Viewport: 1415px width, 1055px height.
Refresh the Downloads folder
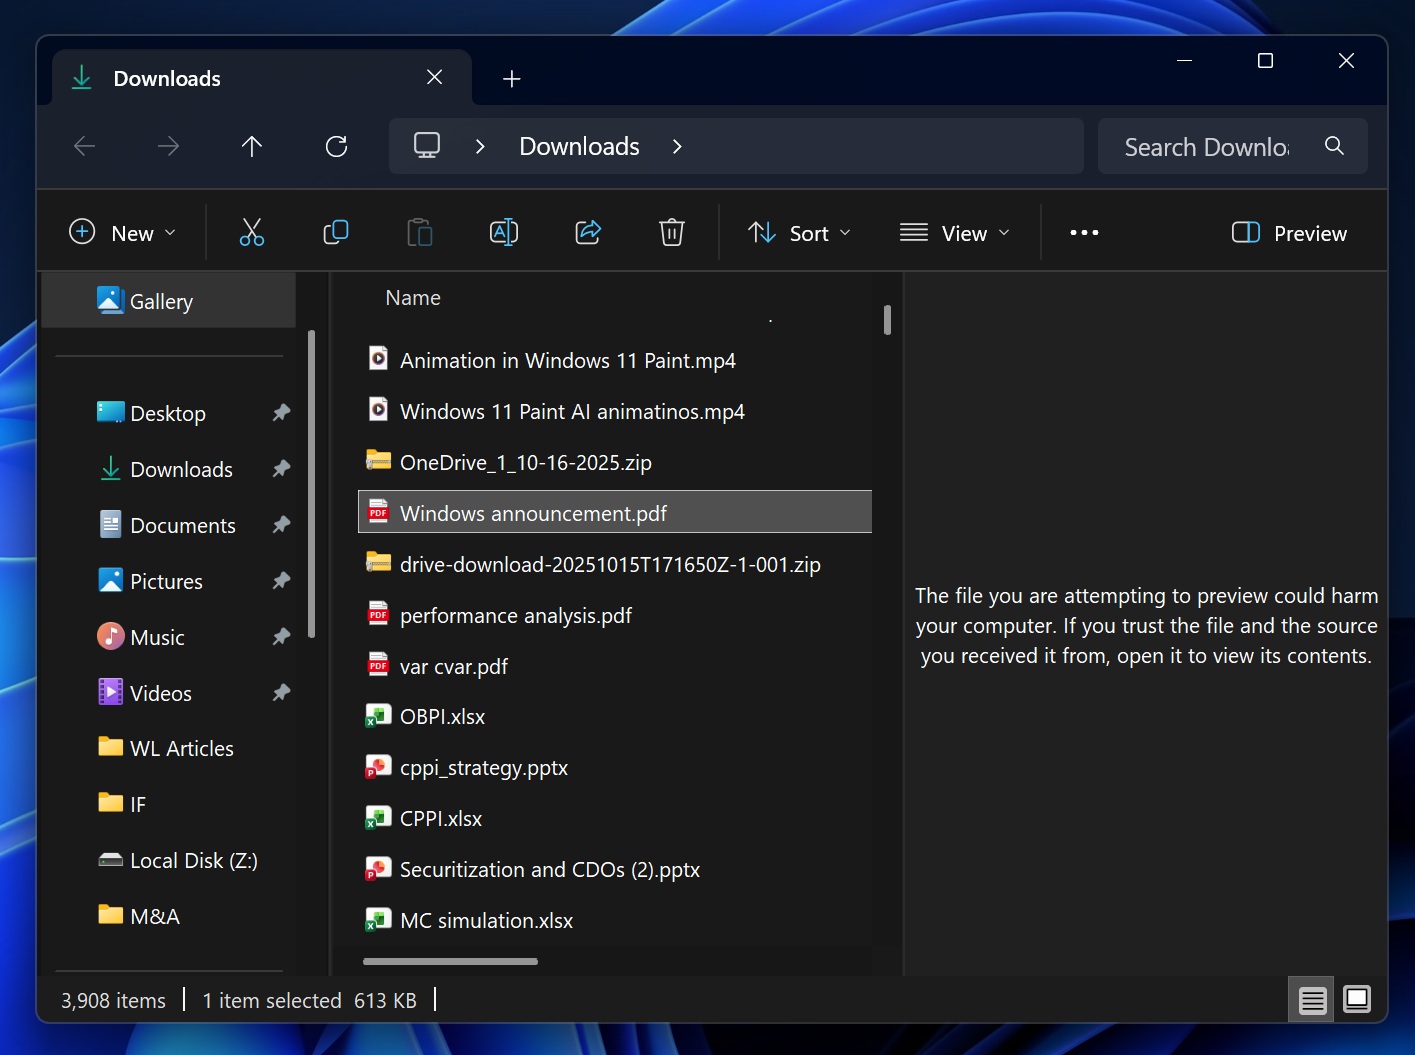pyautogui.click(x=336, y=146)
